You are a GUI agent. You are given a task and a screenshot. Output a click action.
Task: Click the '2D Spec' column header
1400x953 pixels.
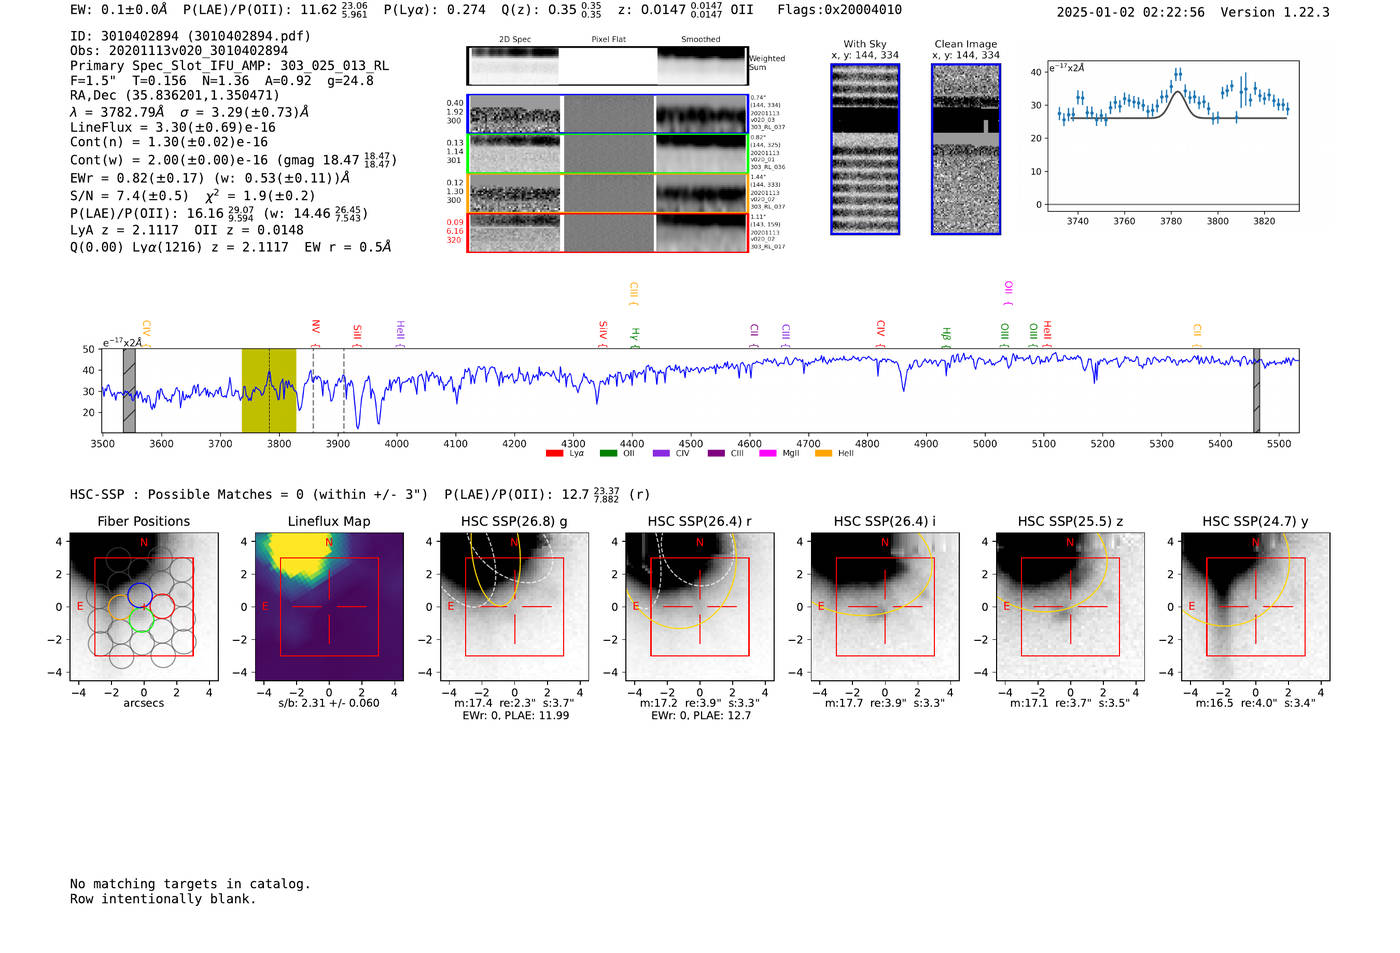(515, 40)
